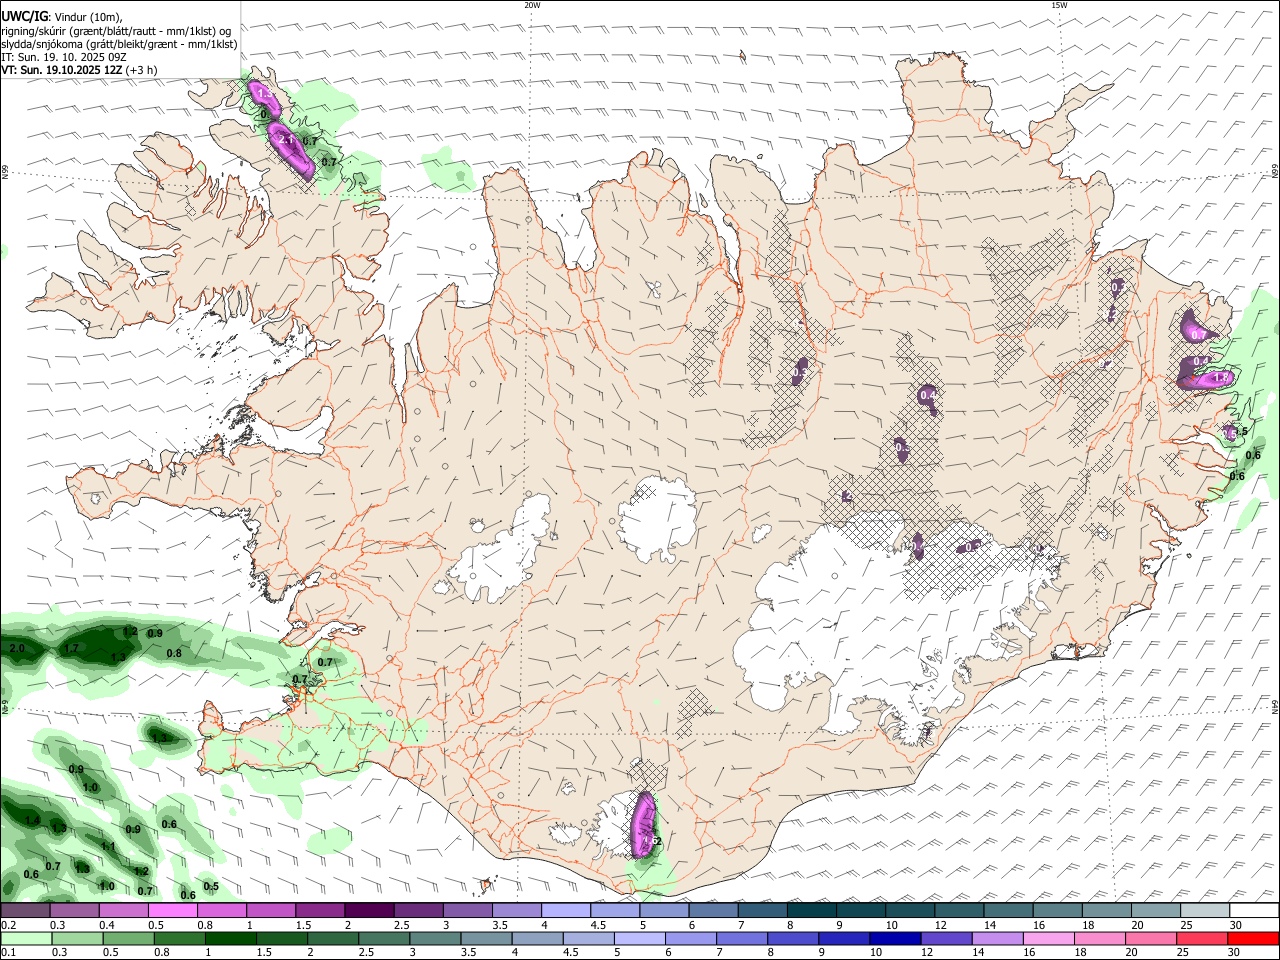Pick the dark teal upper-row swatch between 8 and 9
This screenshot has height=960, width=1280.
tap(811, 910)
